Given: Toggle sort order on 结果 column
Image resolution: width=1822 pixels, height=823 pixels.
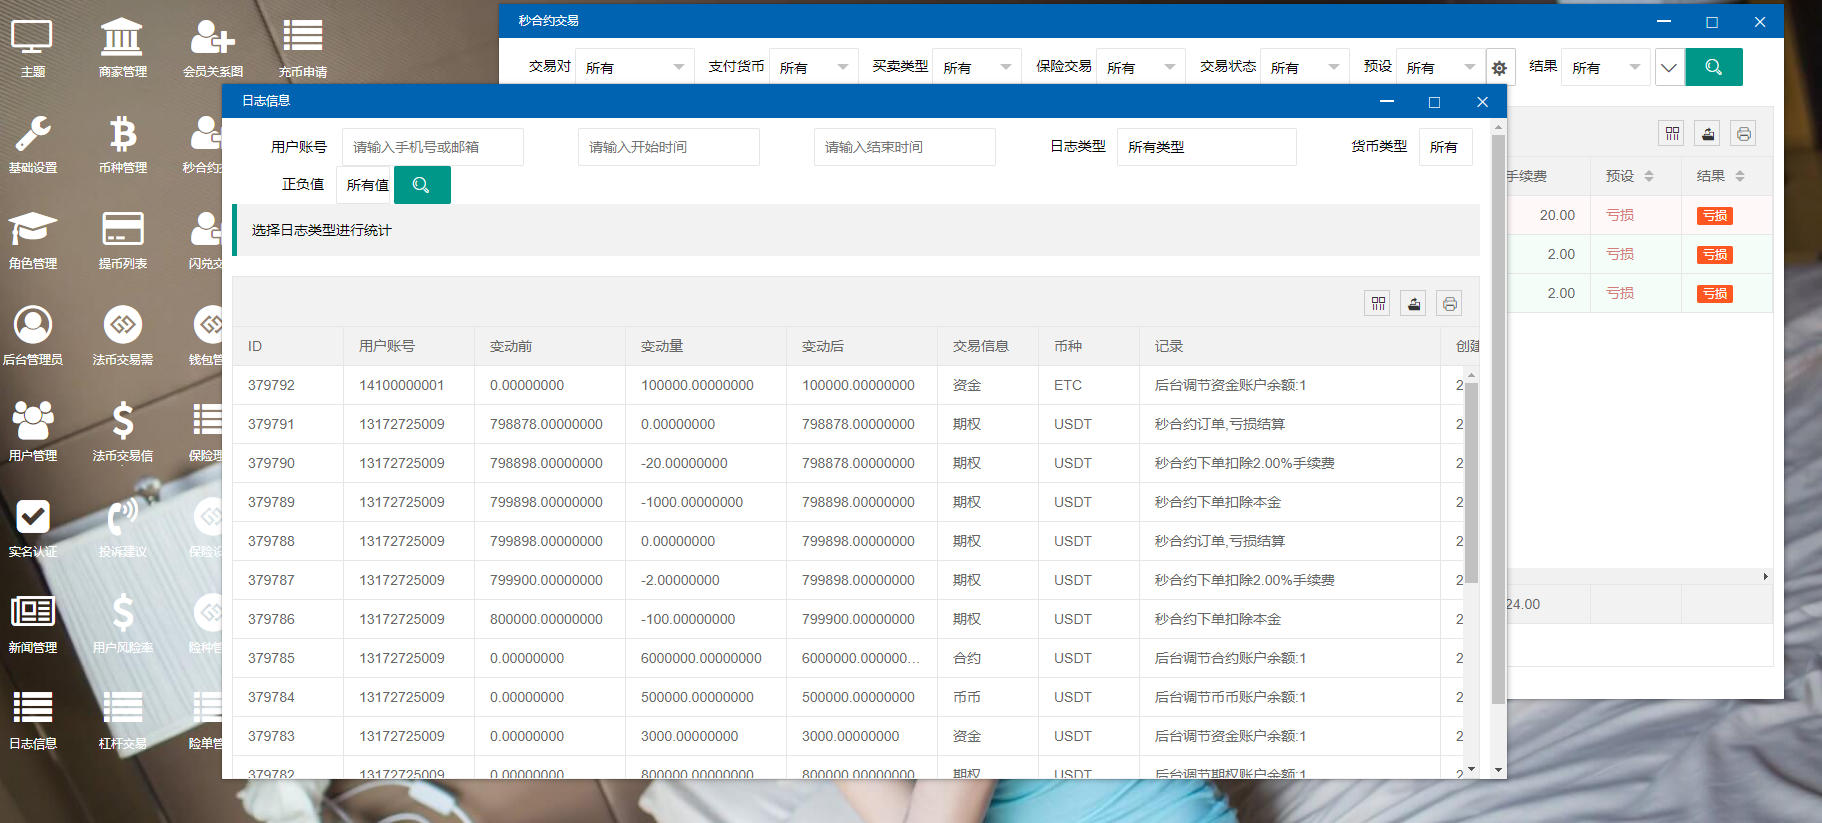Looking at the screenshot, I should (1740, 176).
